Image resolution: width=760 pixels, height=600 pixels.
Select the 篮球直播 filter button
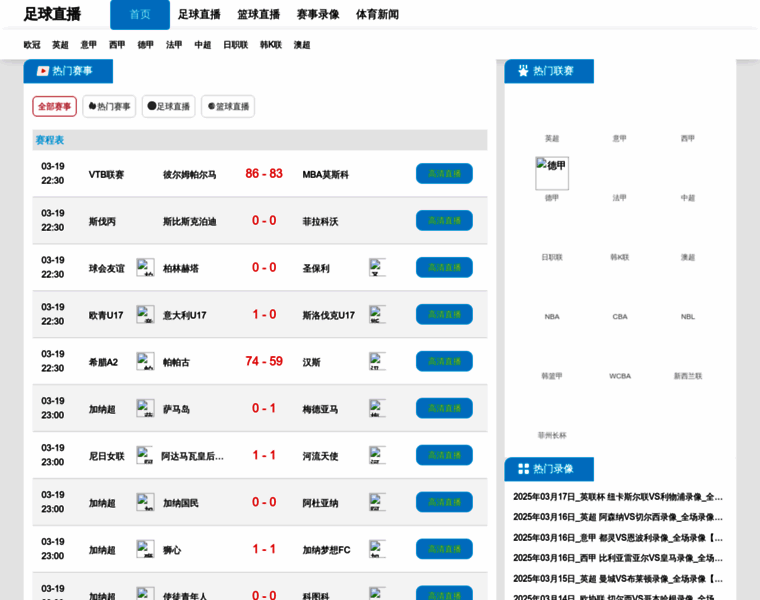point(228,106)
